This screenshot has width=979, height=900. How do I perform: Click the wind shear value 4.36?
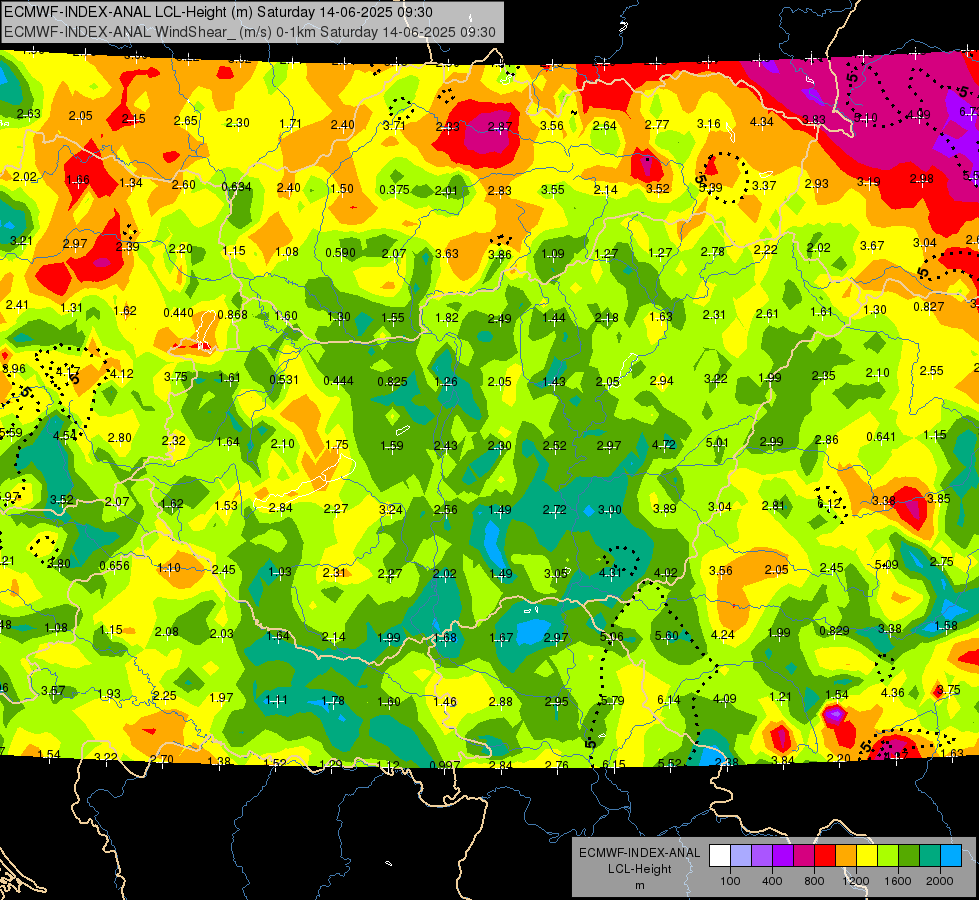[892, 692]
